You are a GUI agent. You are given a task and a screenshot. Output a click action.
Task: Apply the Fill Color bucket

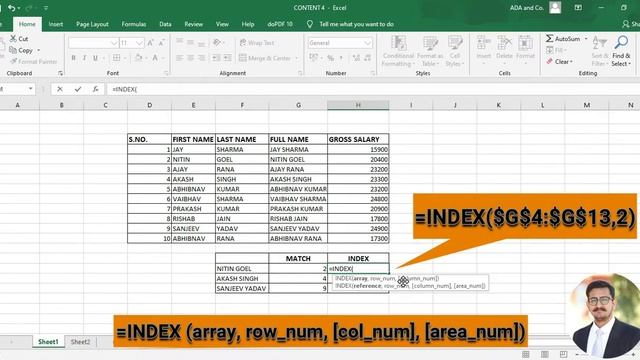click(138, 58)
